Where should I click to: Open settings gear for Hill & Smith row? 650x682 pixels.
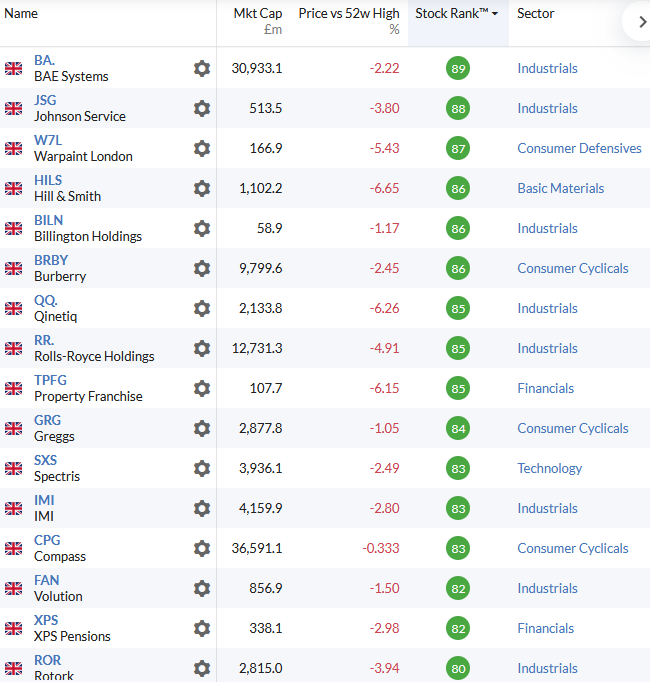[x=202, y=189]
